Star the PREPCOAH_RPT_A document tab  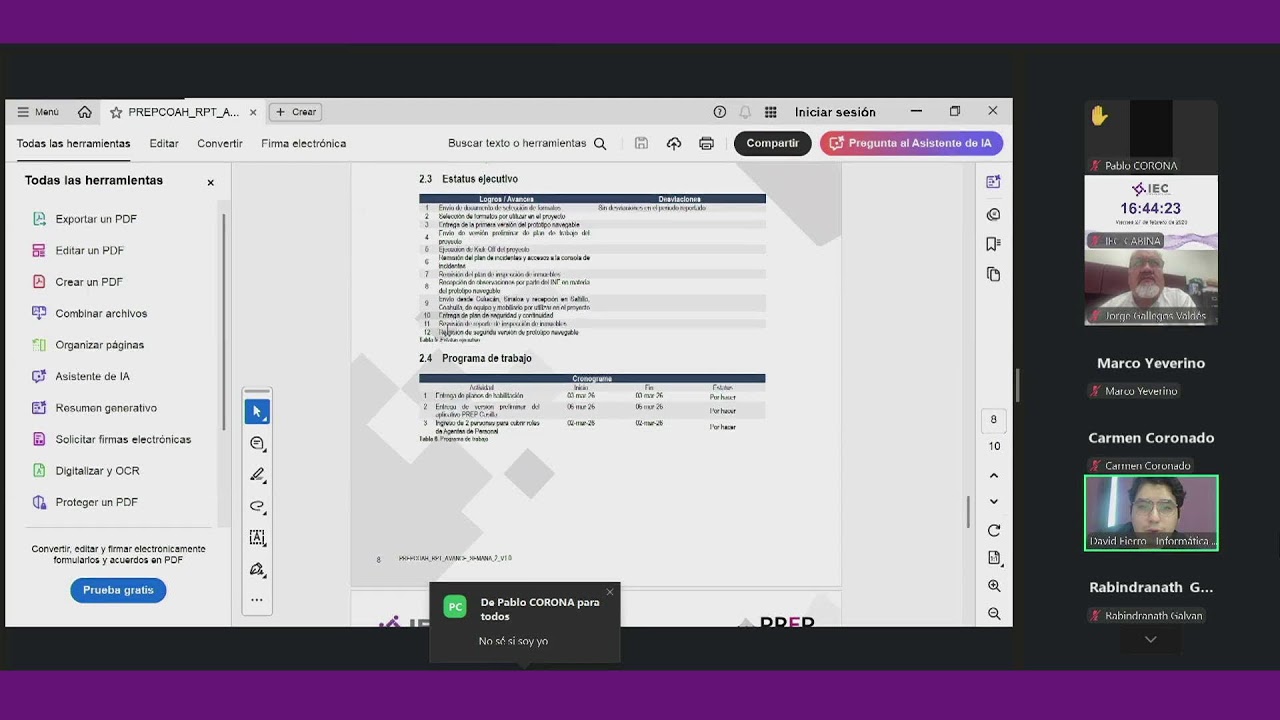pyautogui.click(x=116, y=112)
